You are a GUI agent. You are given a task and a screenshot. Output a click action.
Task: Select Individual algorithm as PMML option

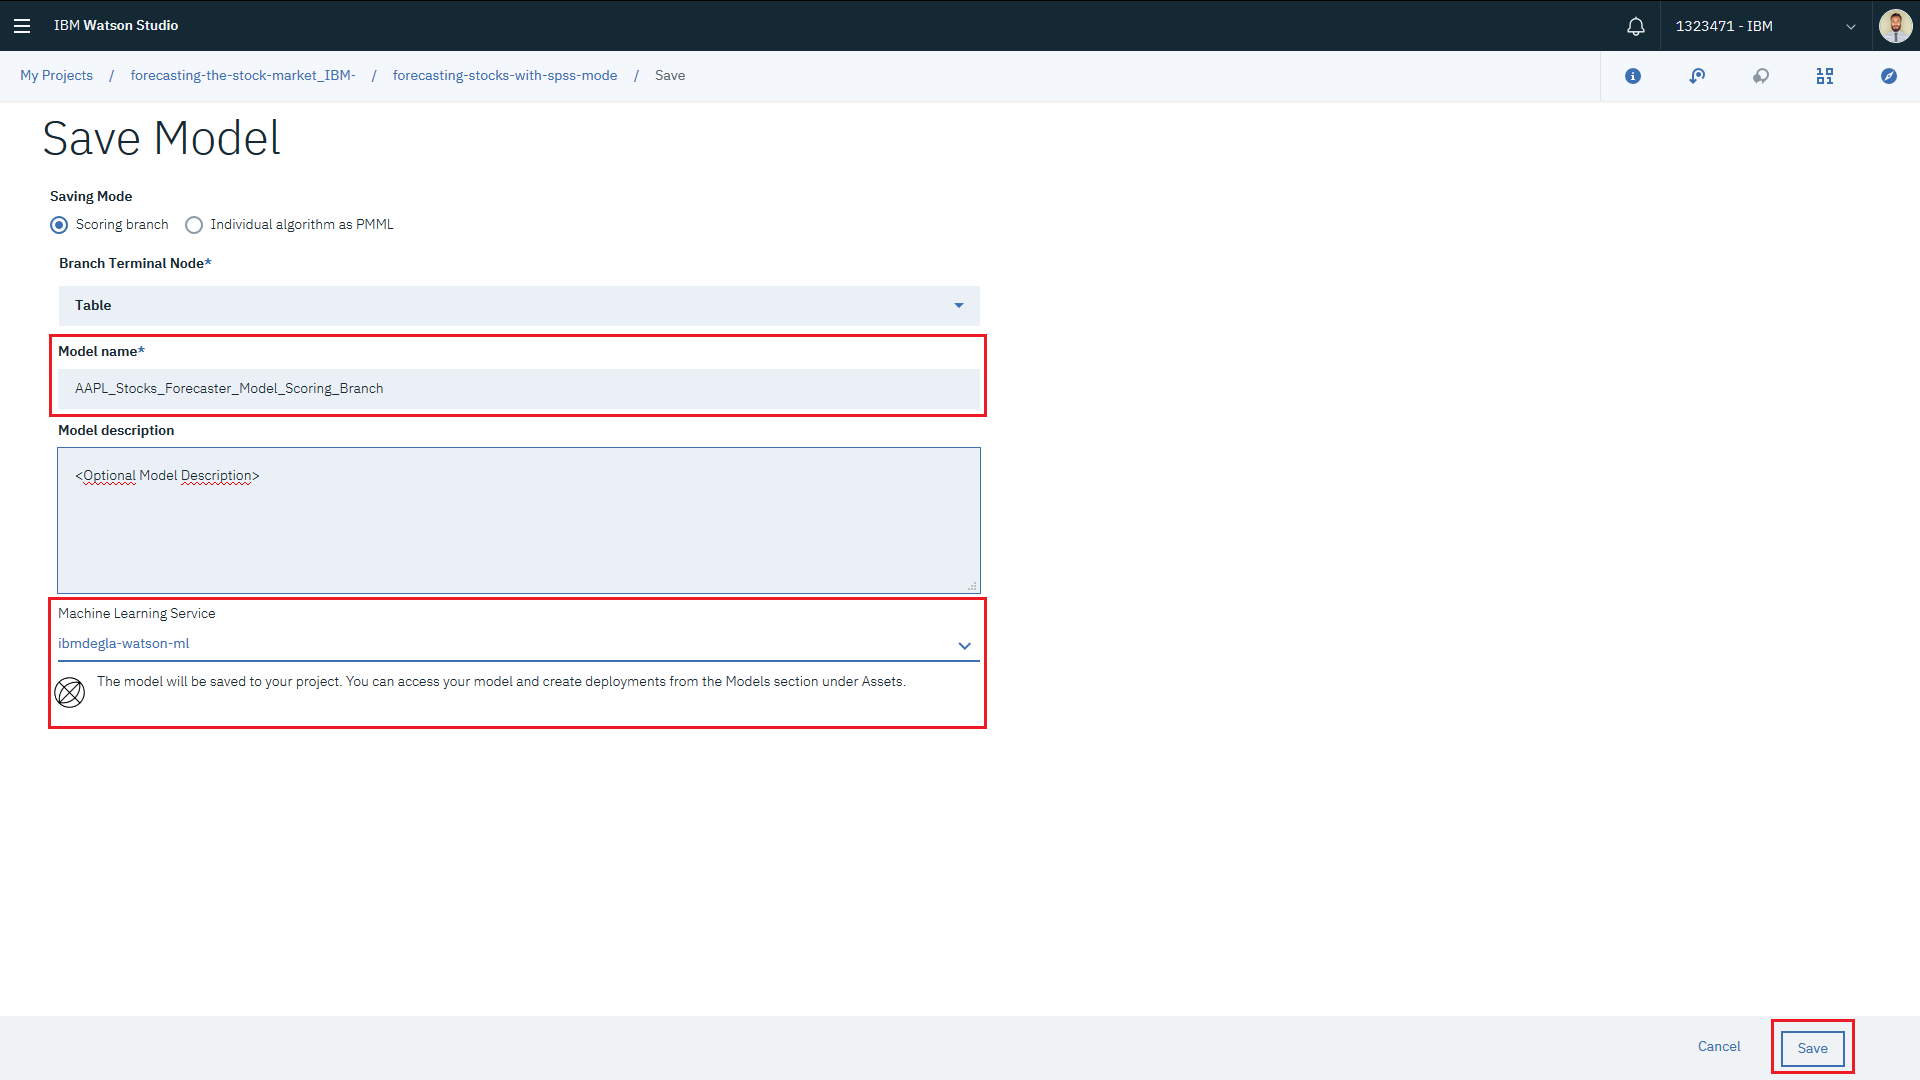tap(194, 225)
